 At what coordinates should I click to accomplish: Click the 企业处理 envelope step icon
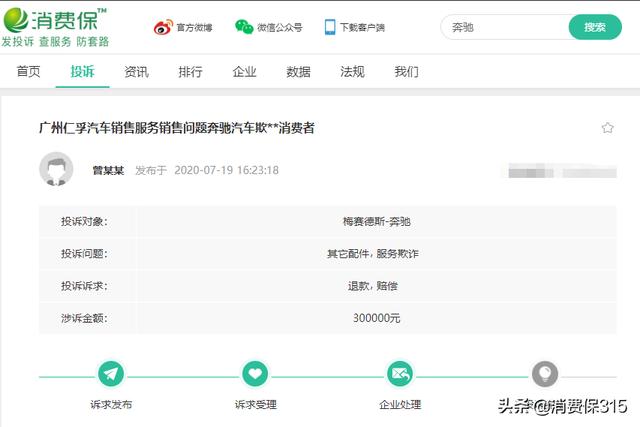click(400, 374)
